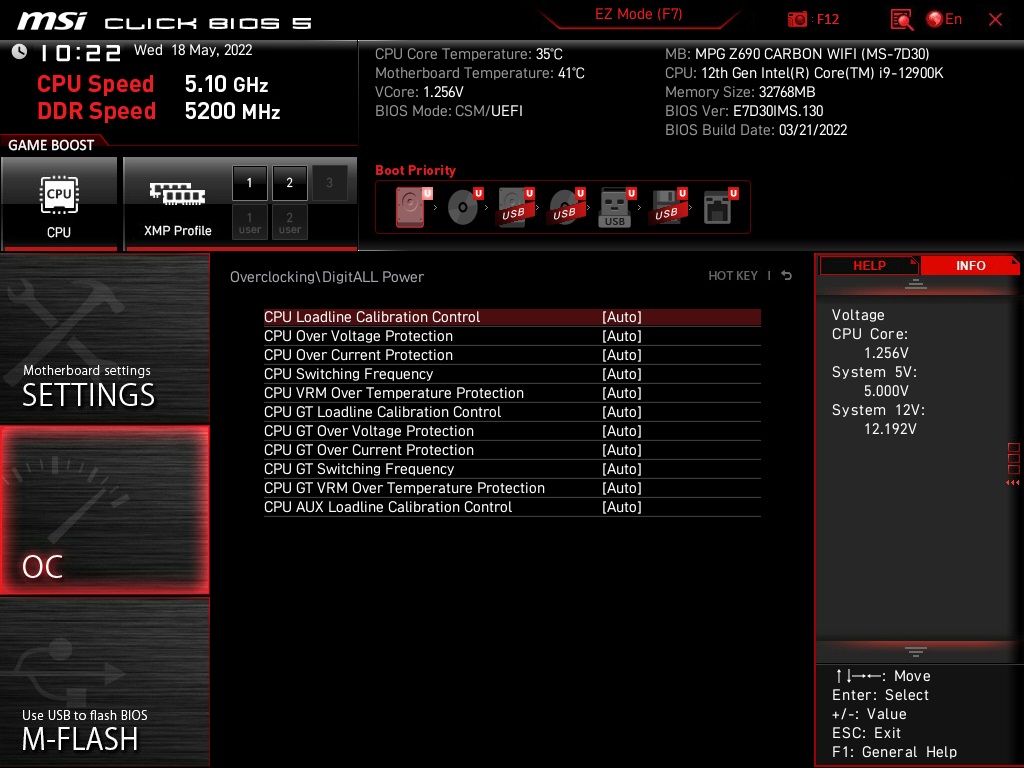Open CPU GT Over Current Protection [Auto] value
The image size is (1024, 768).
tap(622, 449)
